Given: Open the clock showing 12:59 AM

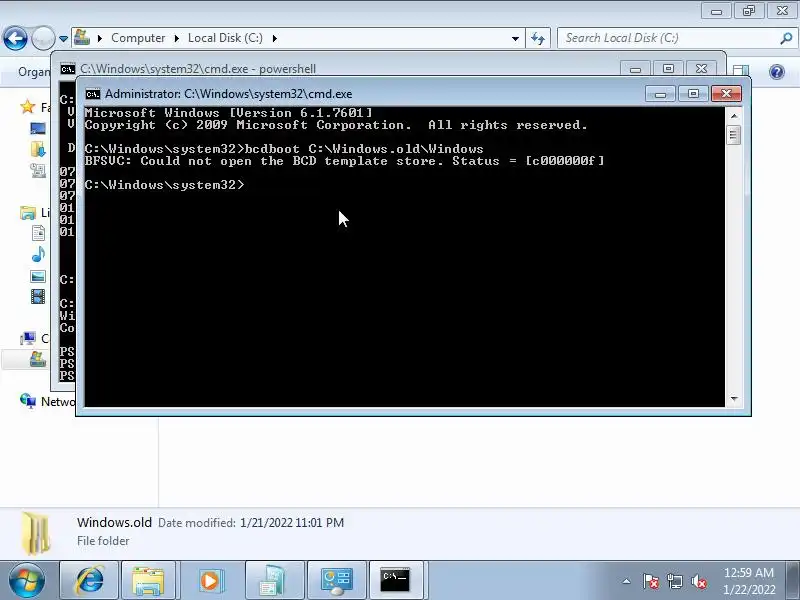Looking at the screenshot, I should tap(748, 581).
